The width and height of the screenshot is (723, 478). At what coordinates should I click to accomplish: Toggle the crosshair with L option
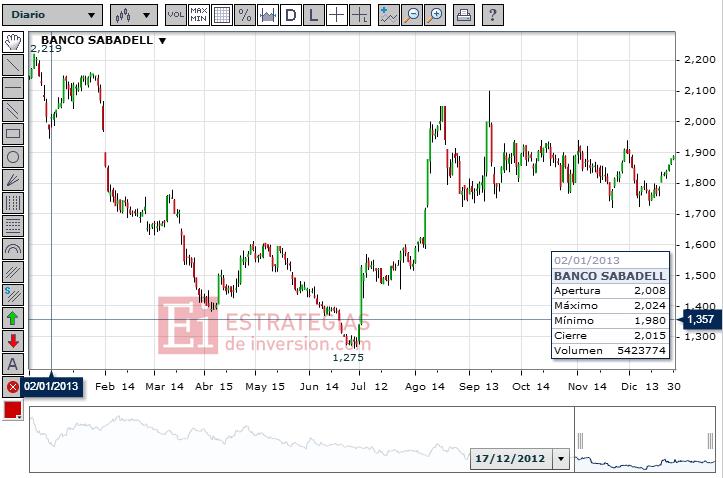(x=360, y=15)
